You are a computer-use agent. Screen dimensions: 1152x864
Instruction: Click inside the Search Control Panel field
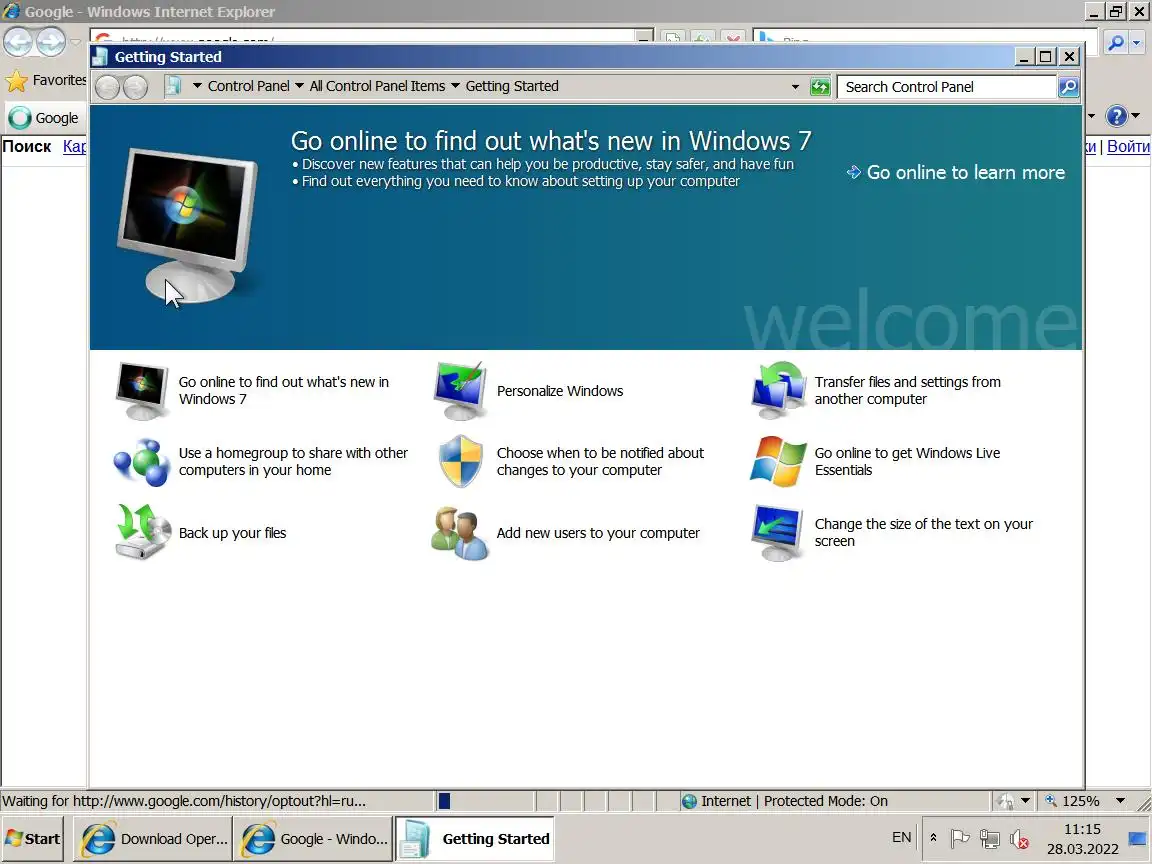946,87
